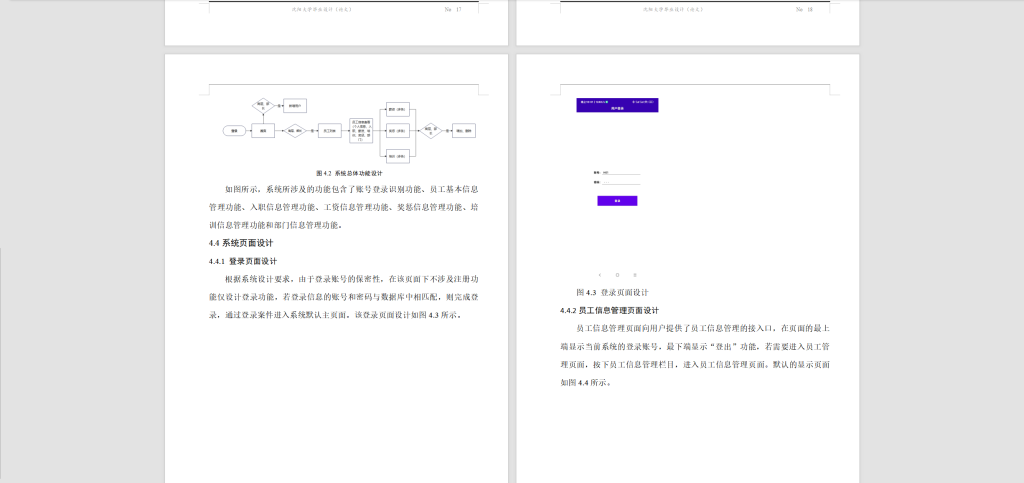This screenshot has height=483, width=1024.
Task: Click the rounded start node of the flowchart
Action: coord(234,131)
